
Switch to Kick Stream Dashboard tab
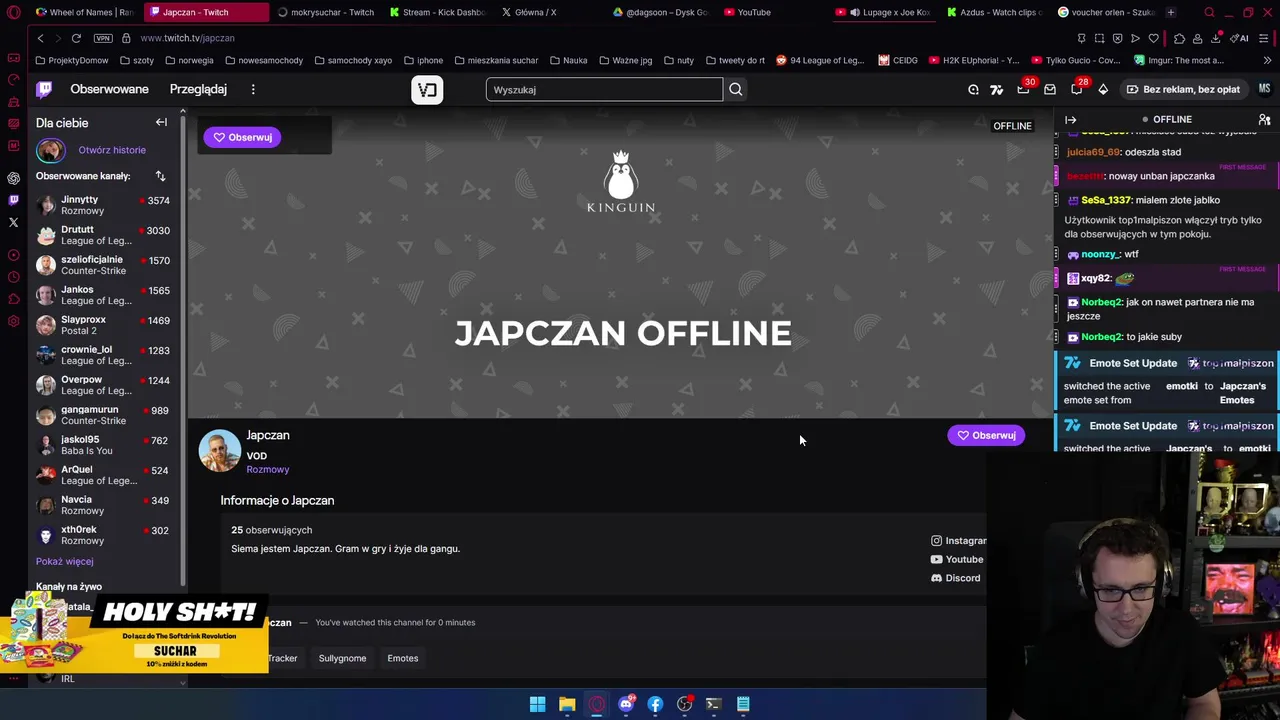[438, 12]
